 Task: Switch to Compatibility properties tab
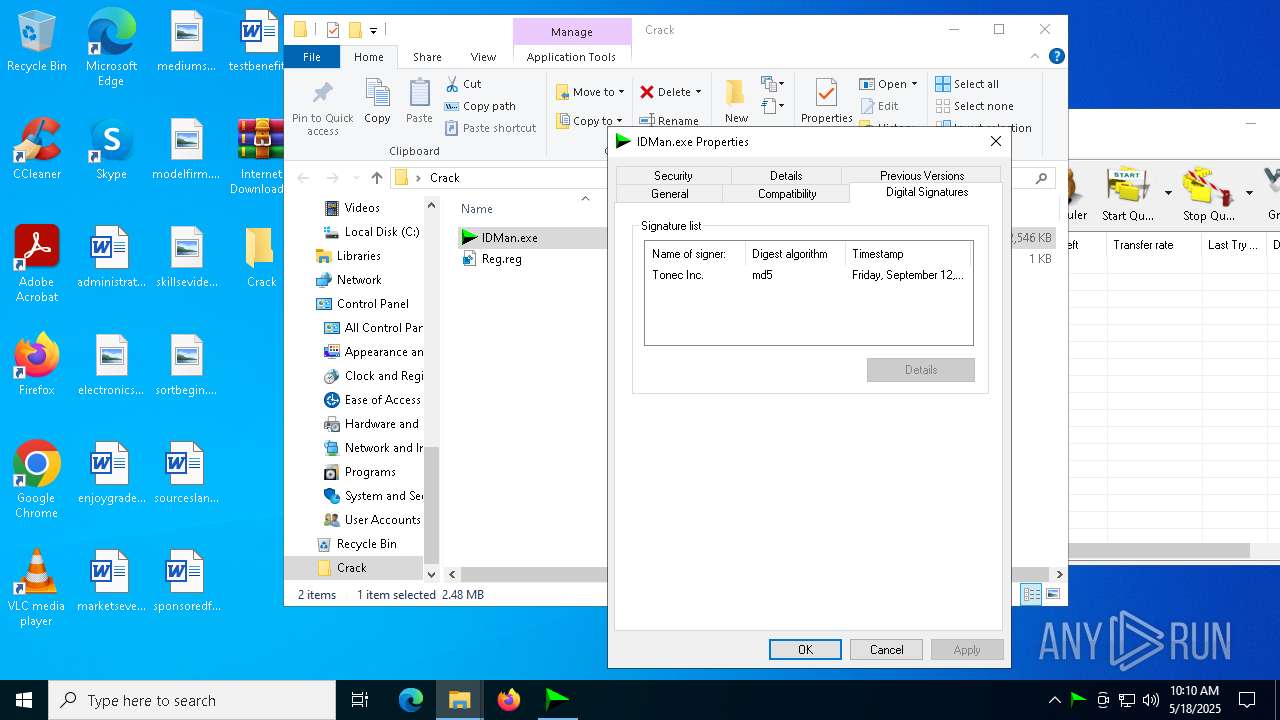[787, 194]
